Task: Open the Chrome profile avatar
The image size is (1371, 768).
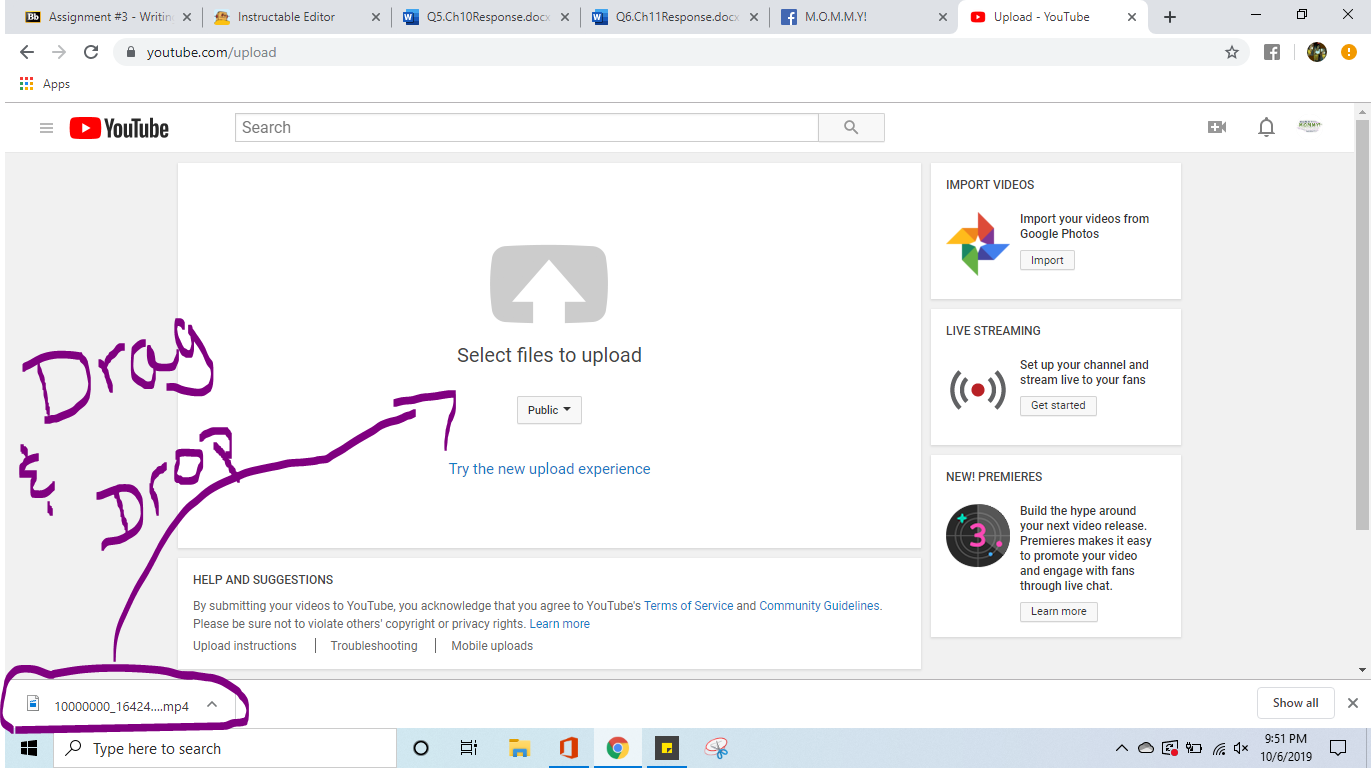Action: point(1317,52)
